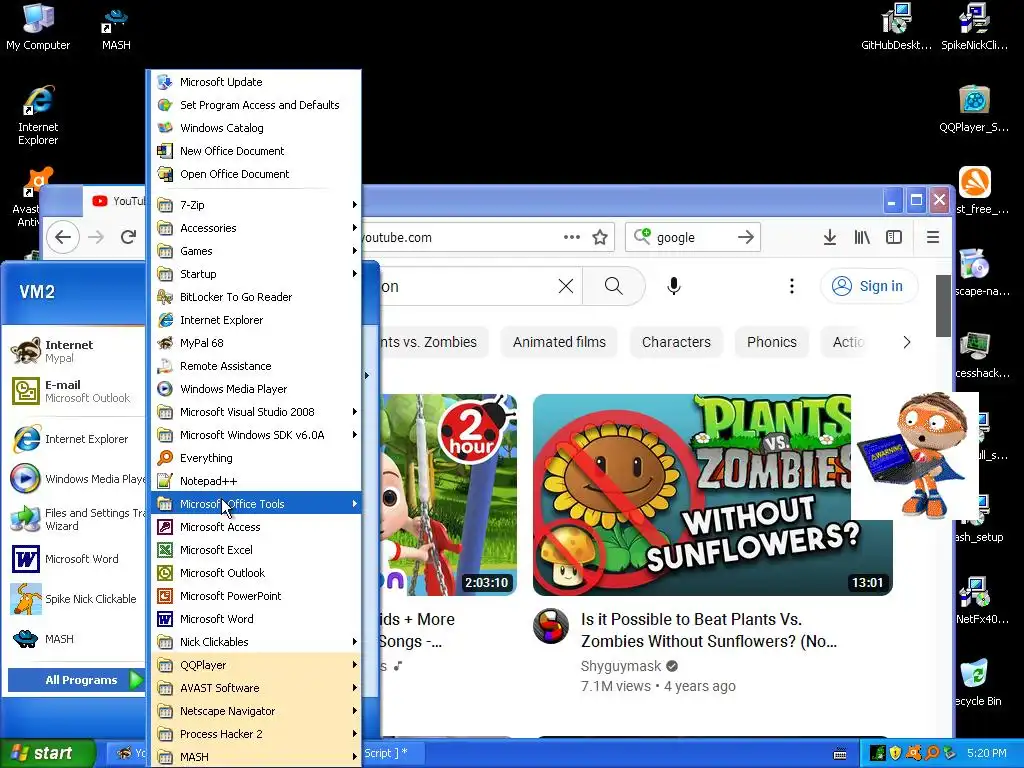Click the YouTube voice search microphone

pyautogui.click(x=674, y=286)
